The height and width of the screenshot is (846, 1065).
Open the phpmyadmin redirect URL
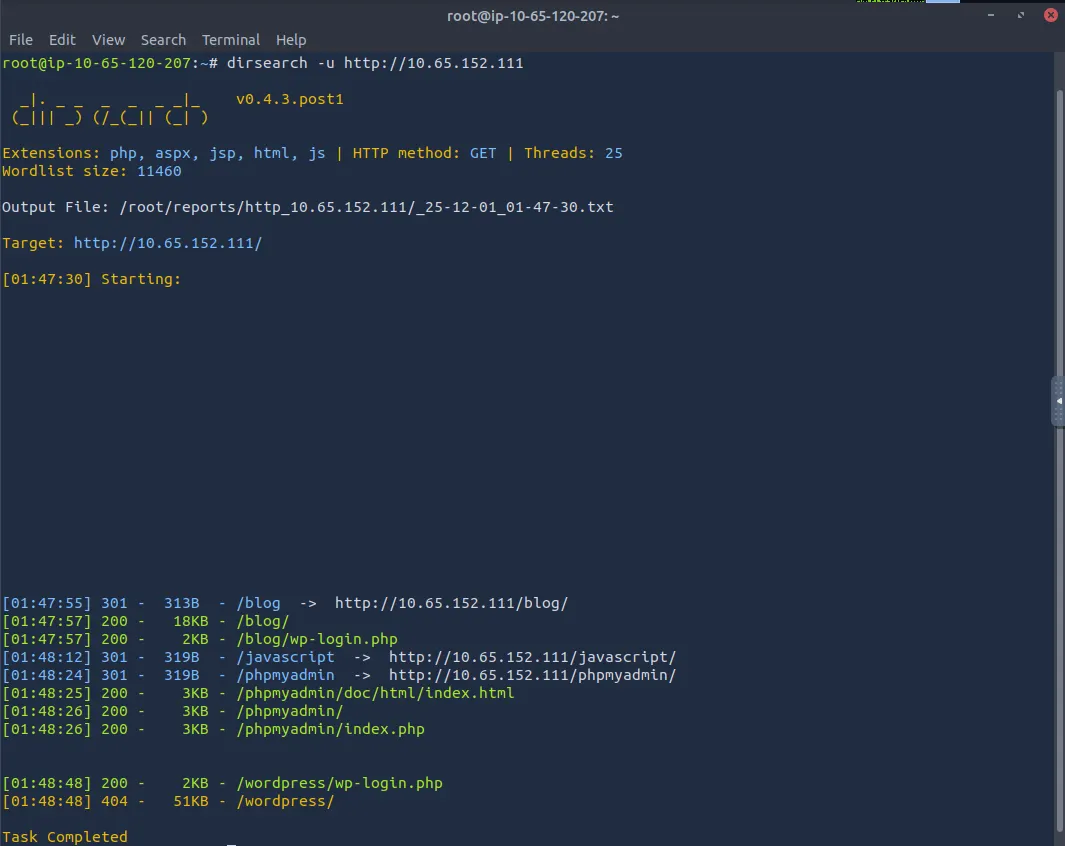pyautogui.click(x=532, y=675)
